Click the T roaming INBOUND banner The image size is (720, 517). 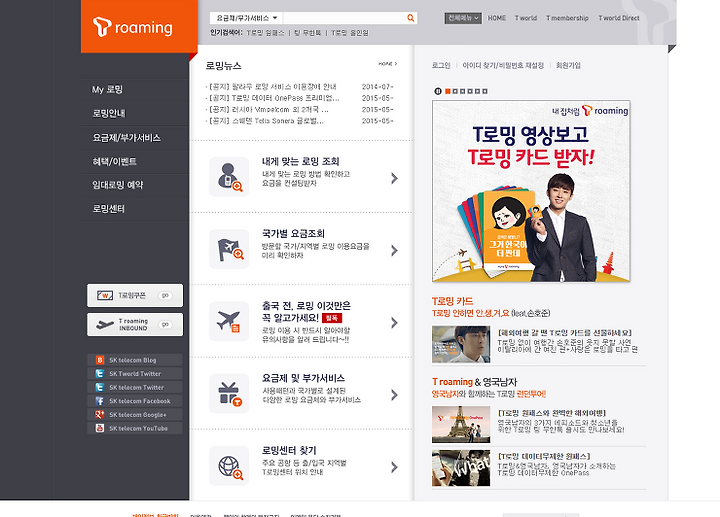pos(135,325)
